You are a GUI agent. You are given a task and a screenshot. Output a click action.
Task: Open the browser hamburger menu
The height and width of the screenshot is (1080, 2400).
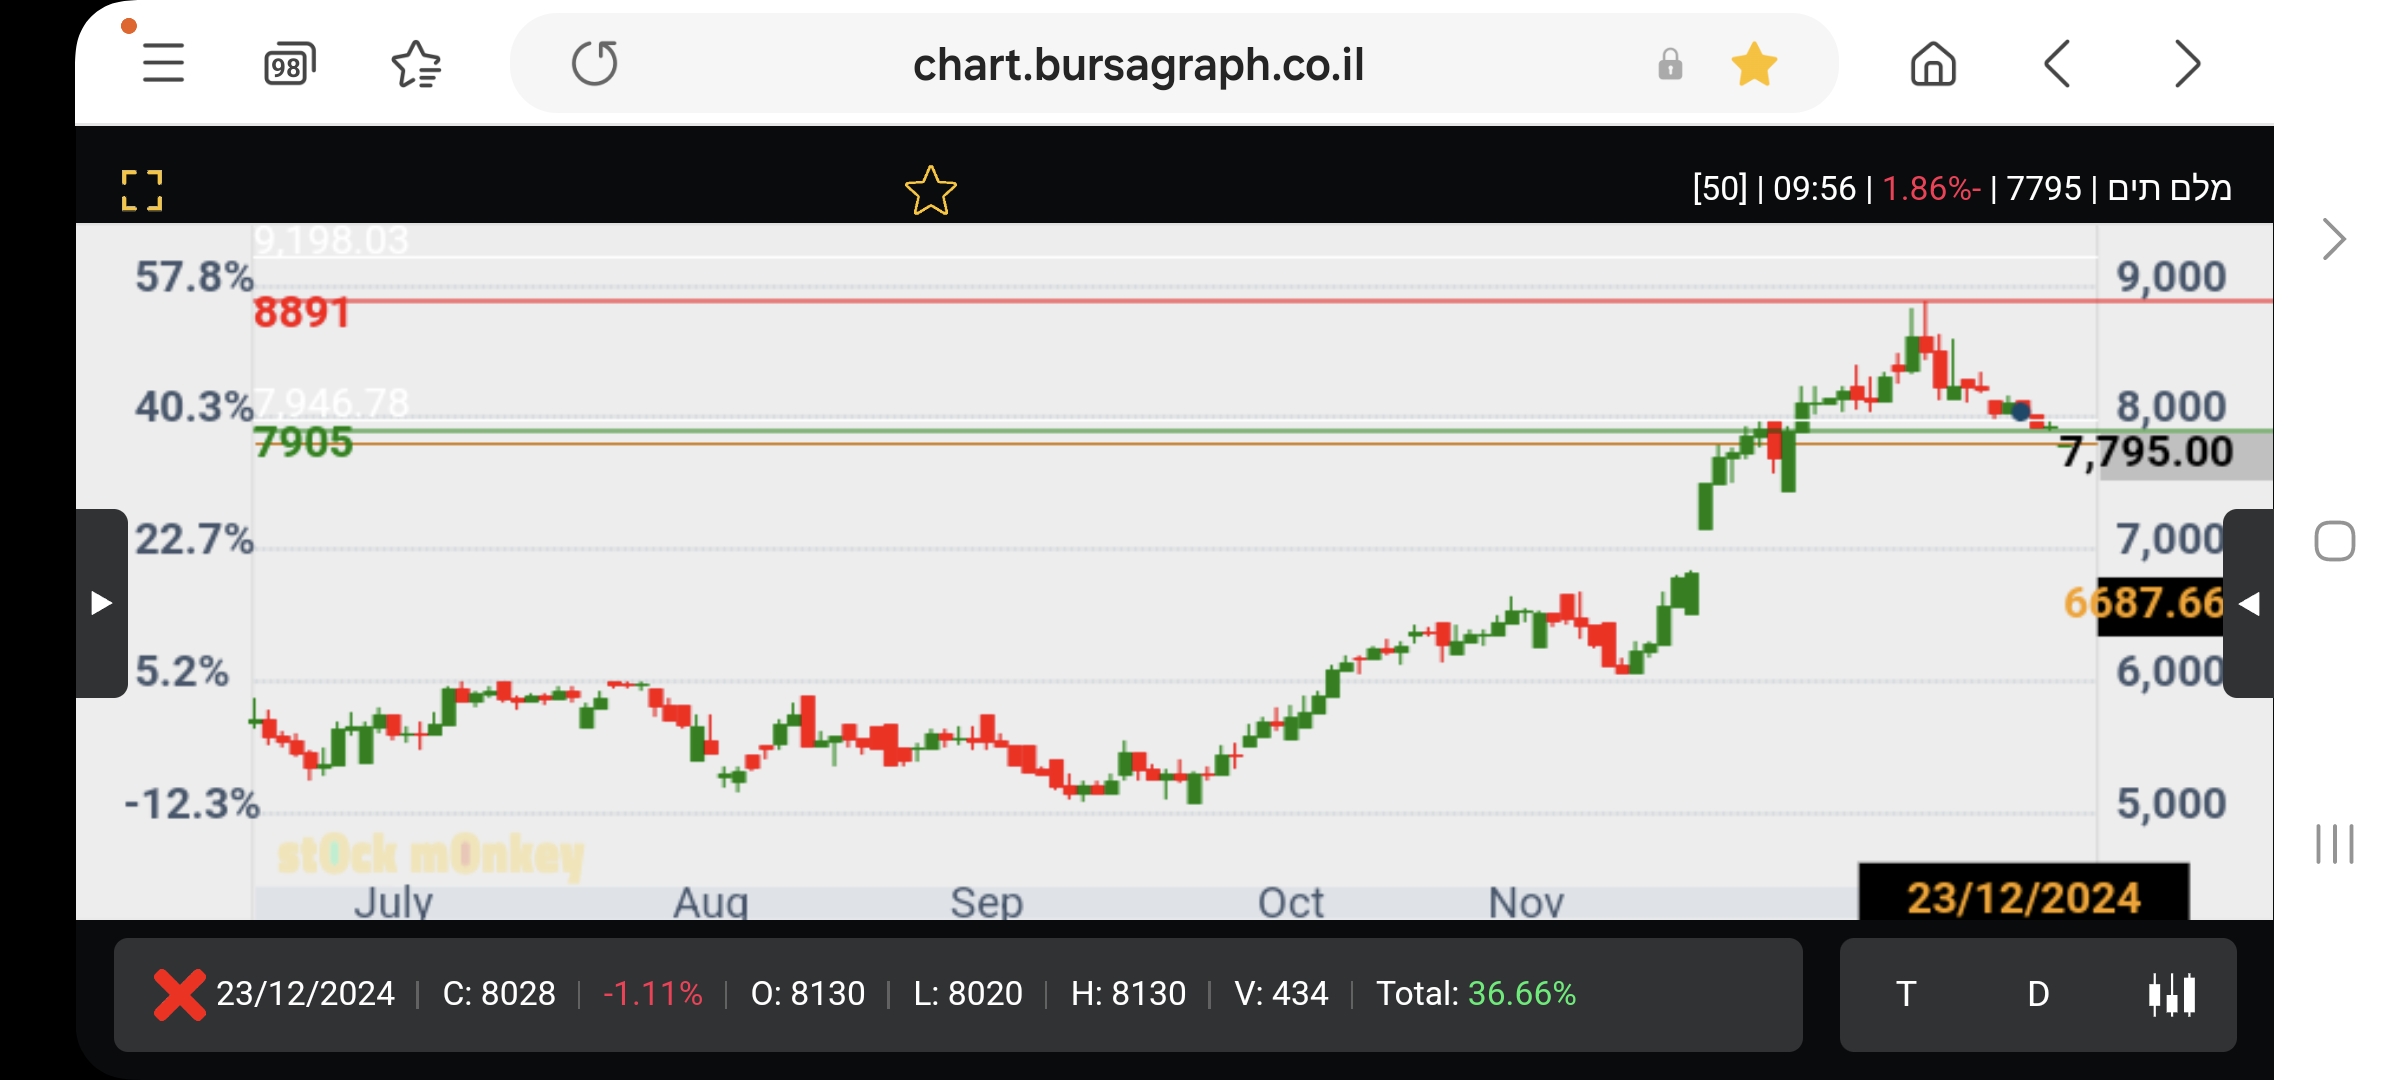coord(163,64)
